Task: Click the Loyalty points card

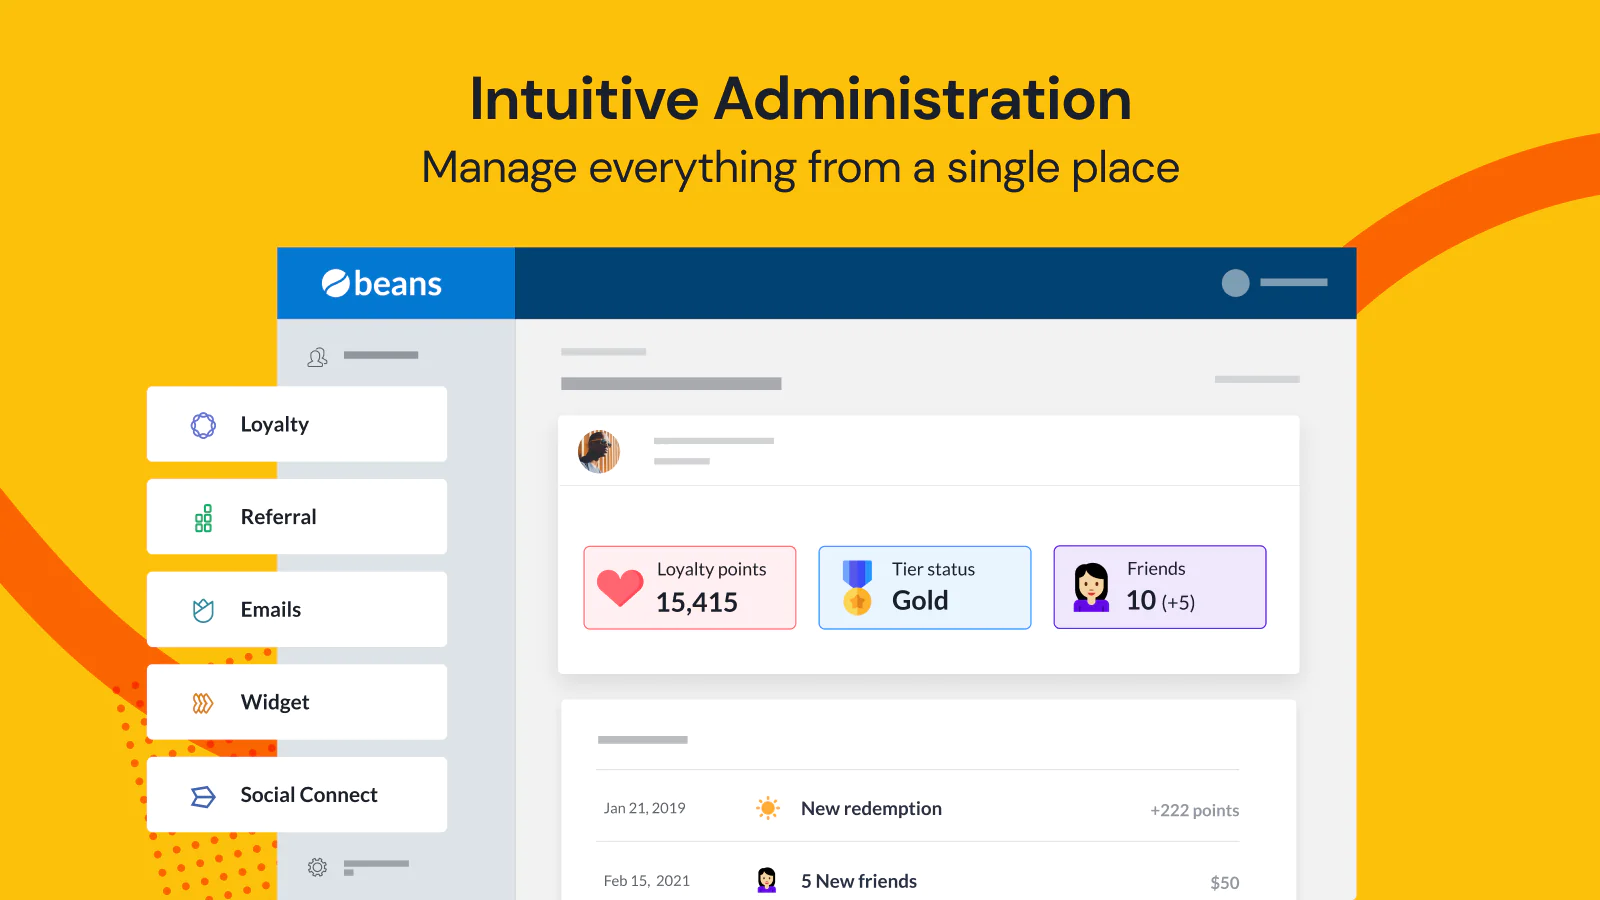Action: [x=690, y=587]
